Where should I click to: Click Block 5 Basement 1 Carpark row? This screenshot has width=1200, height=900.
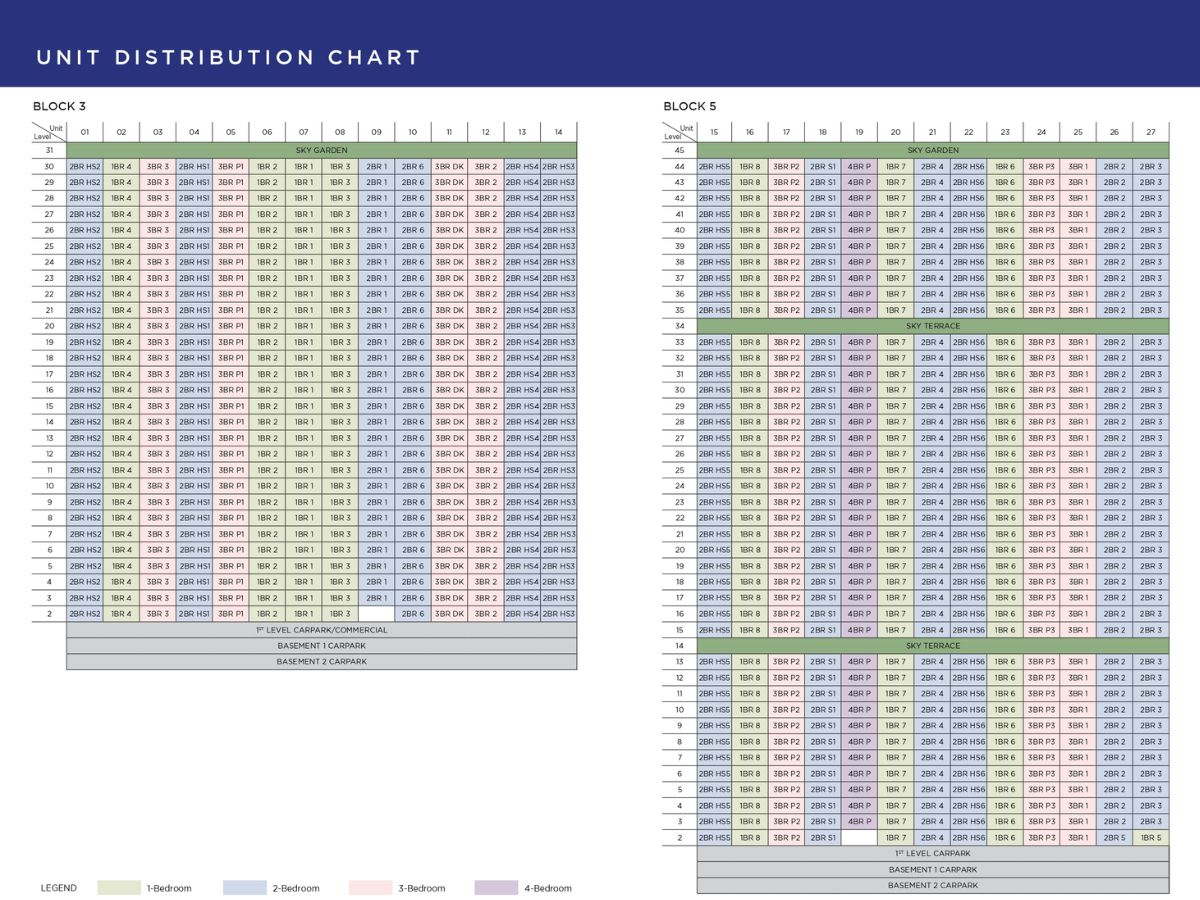coord(933,870)
